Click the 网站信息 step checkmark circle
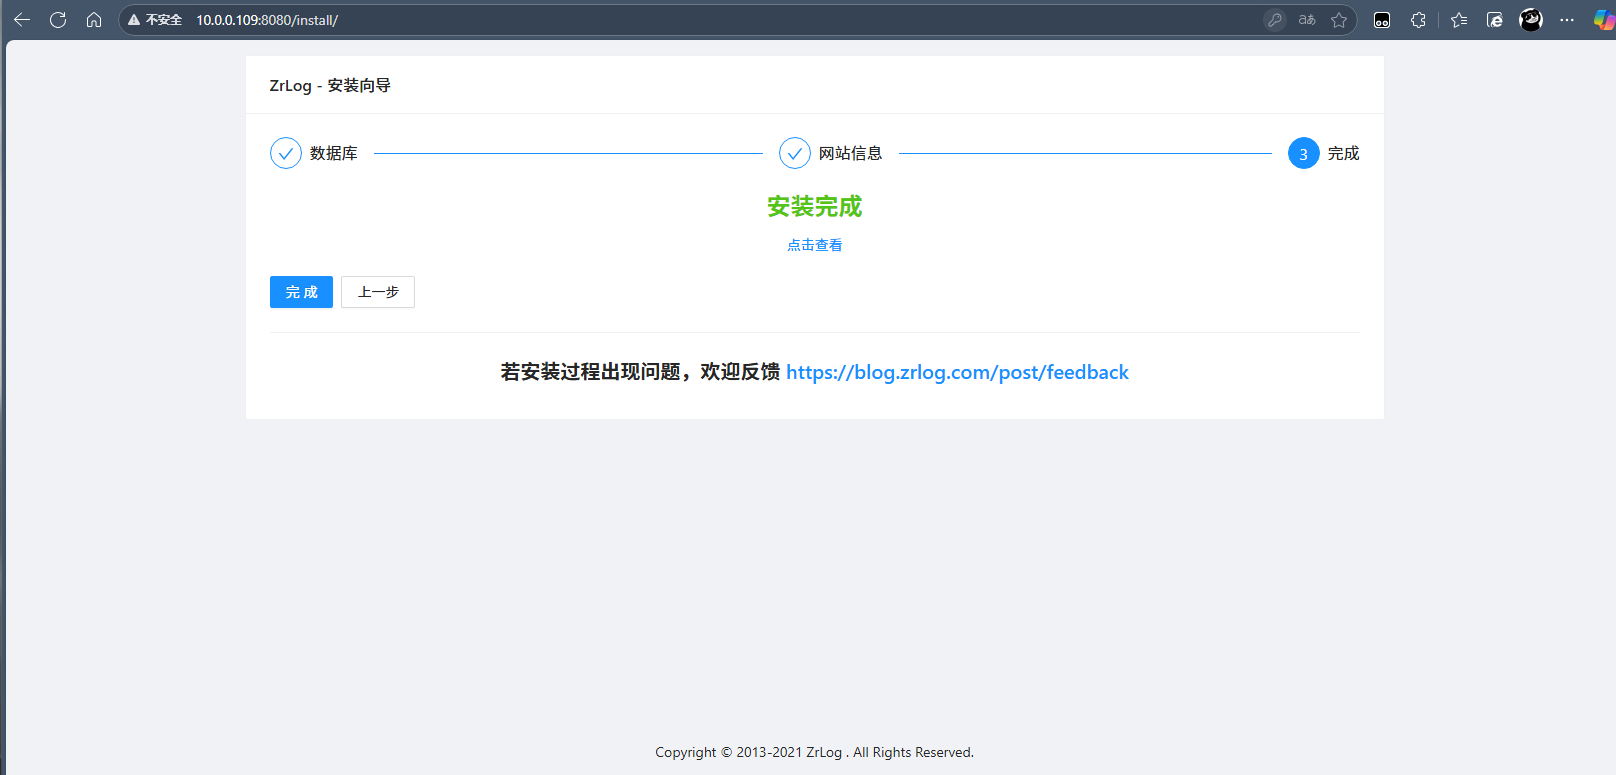This screenshot has width=1616, height=775. [x=795, y=153]
